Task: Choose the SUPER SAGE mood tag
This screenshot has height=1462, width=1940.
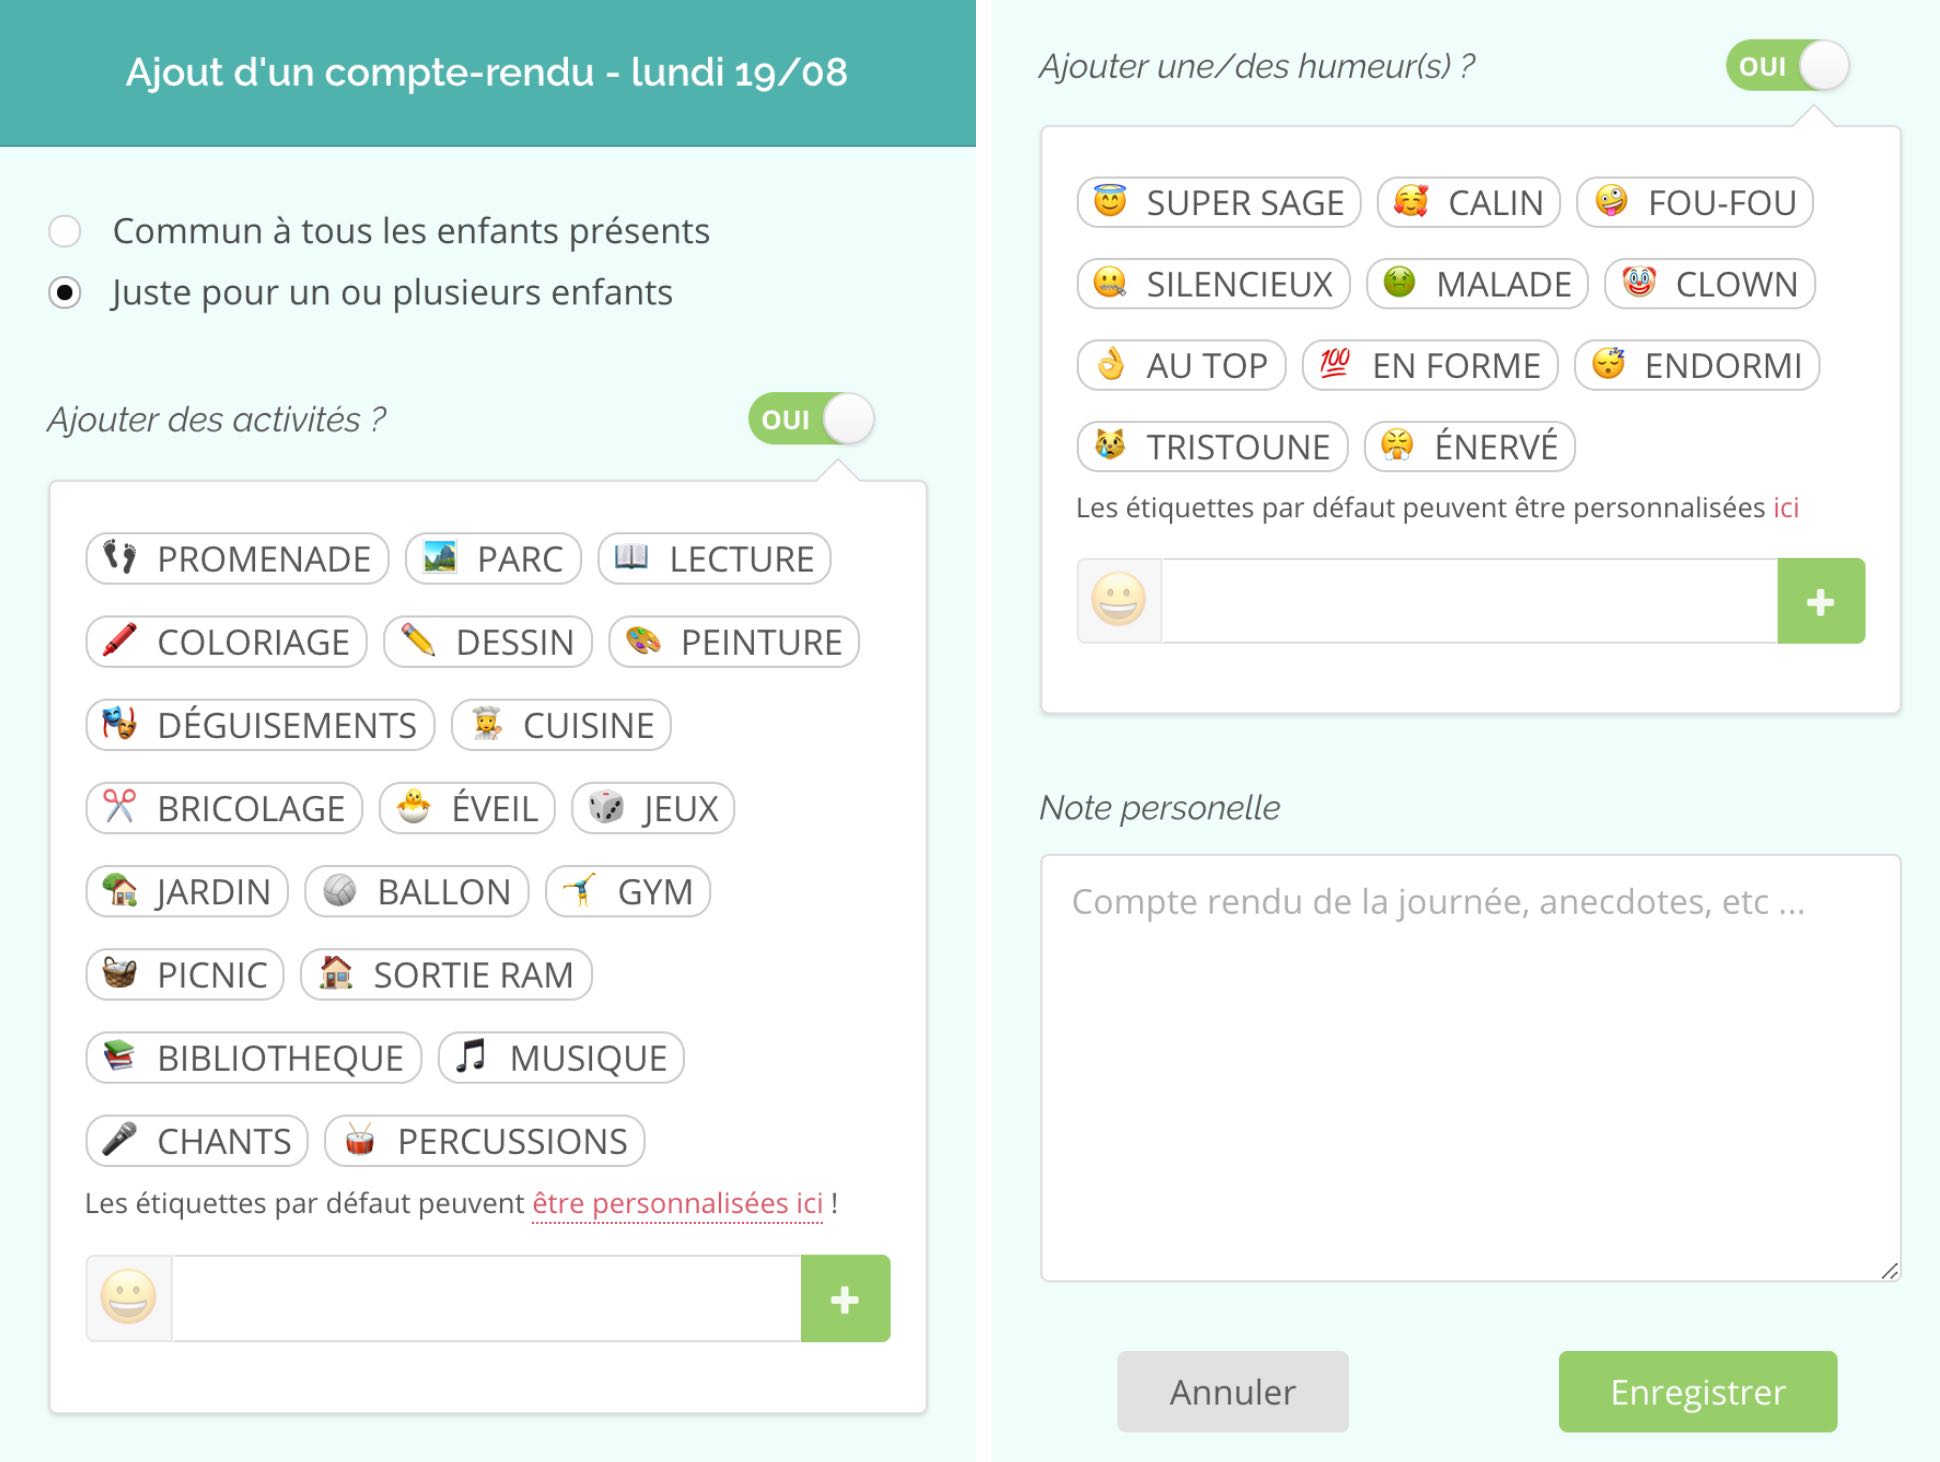Action: pos(1219,203)
